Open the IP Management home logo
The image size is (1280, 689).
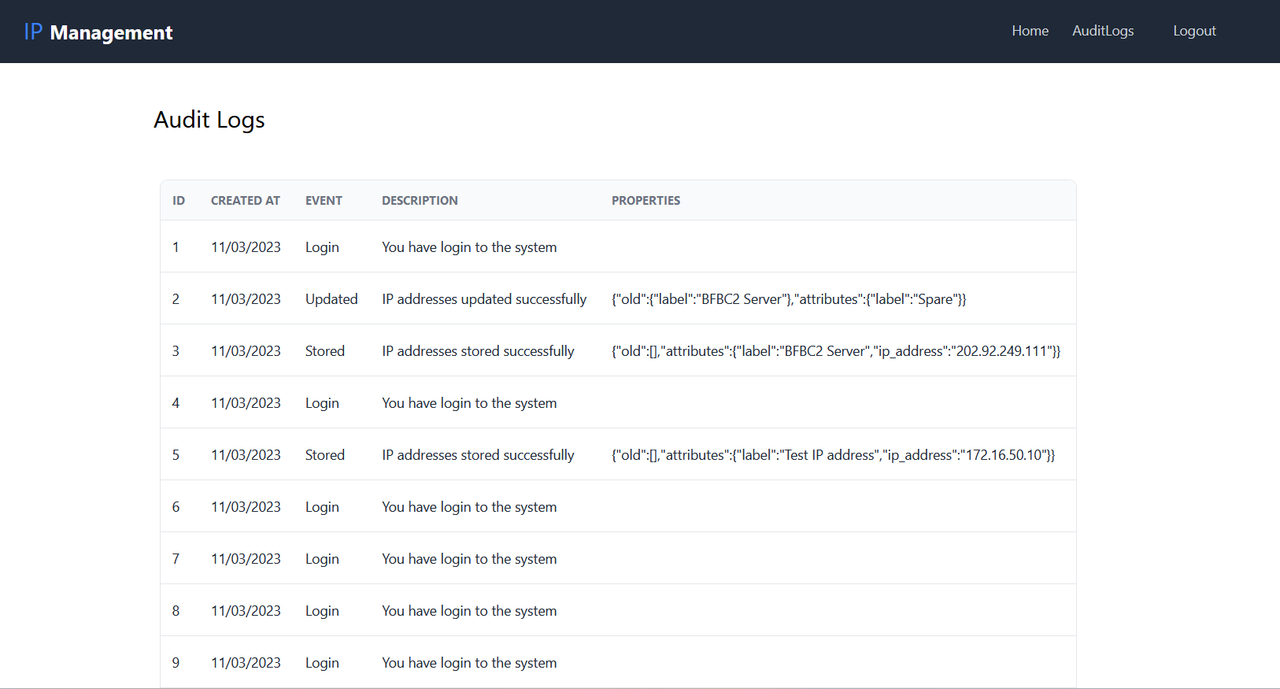98,32
